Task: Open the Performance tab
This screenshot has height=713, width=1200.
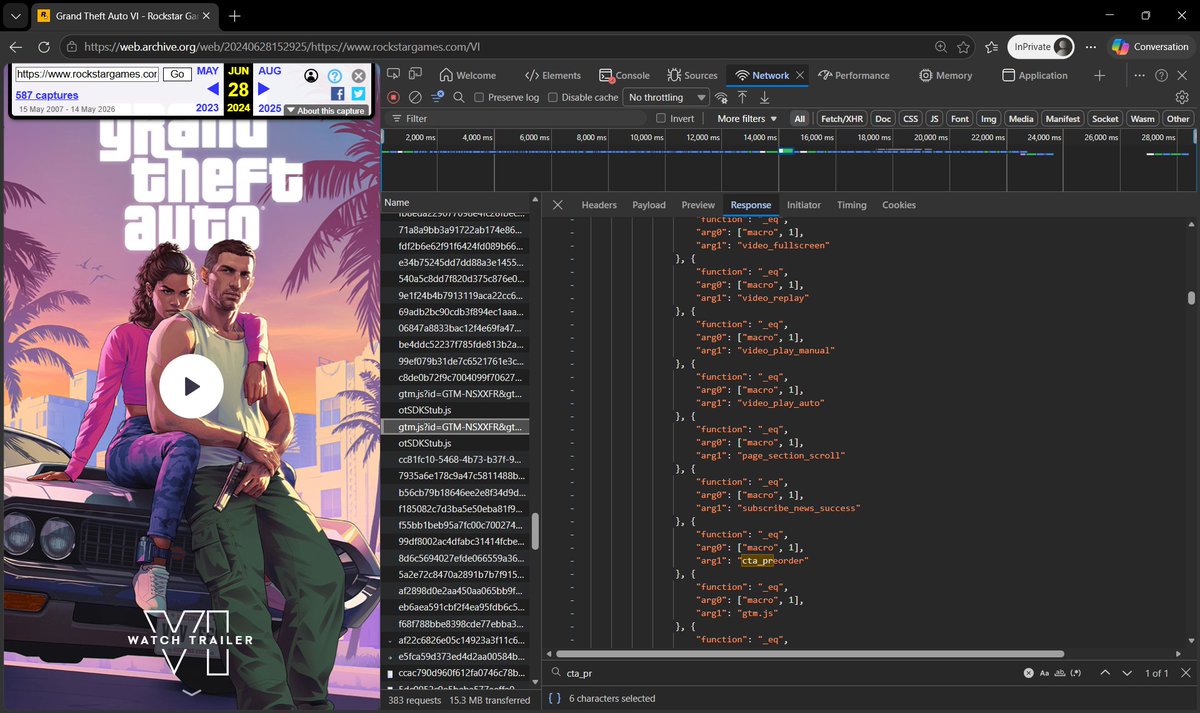Action: pos(853,75)
